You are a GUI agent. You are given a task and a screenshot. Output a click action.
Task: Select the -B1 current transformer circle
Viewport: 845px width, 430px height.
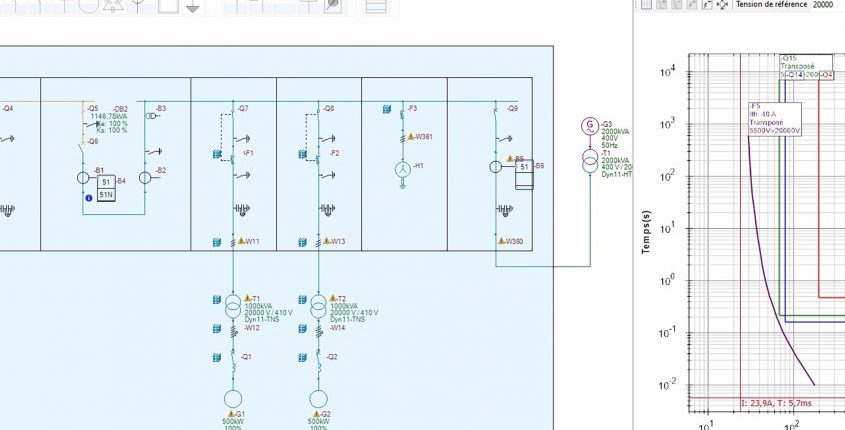click(82, 178)
